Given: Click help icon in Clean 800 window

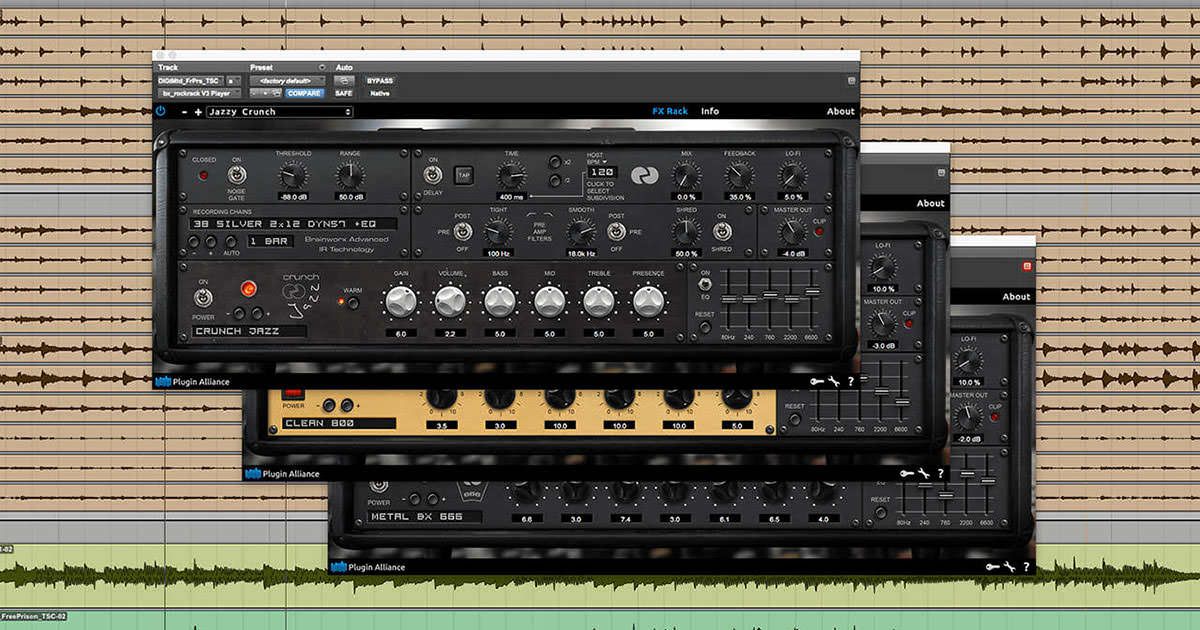Looking at the screenshot, I should click(x=940, y=473).
